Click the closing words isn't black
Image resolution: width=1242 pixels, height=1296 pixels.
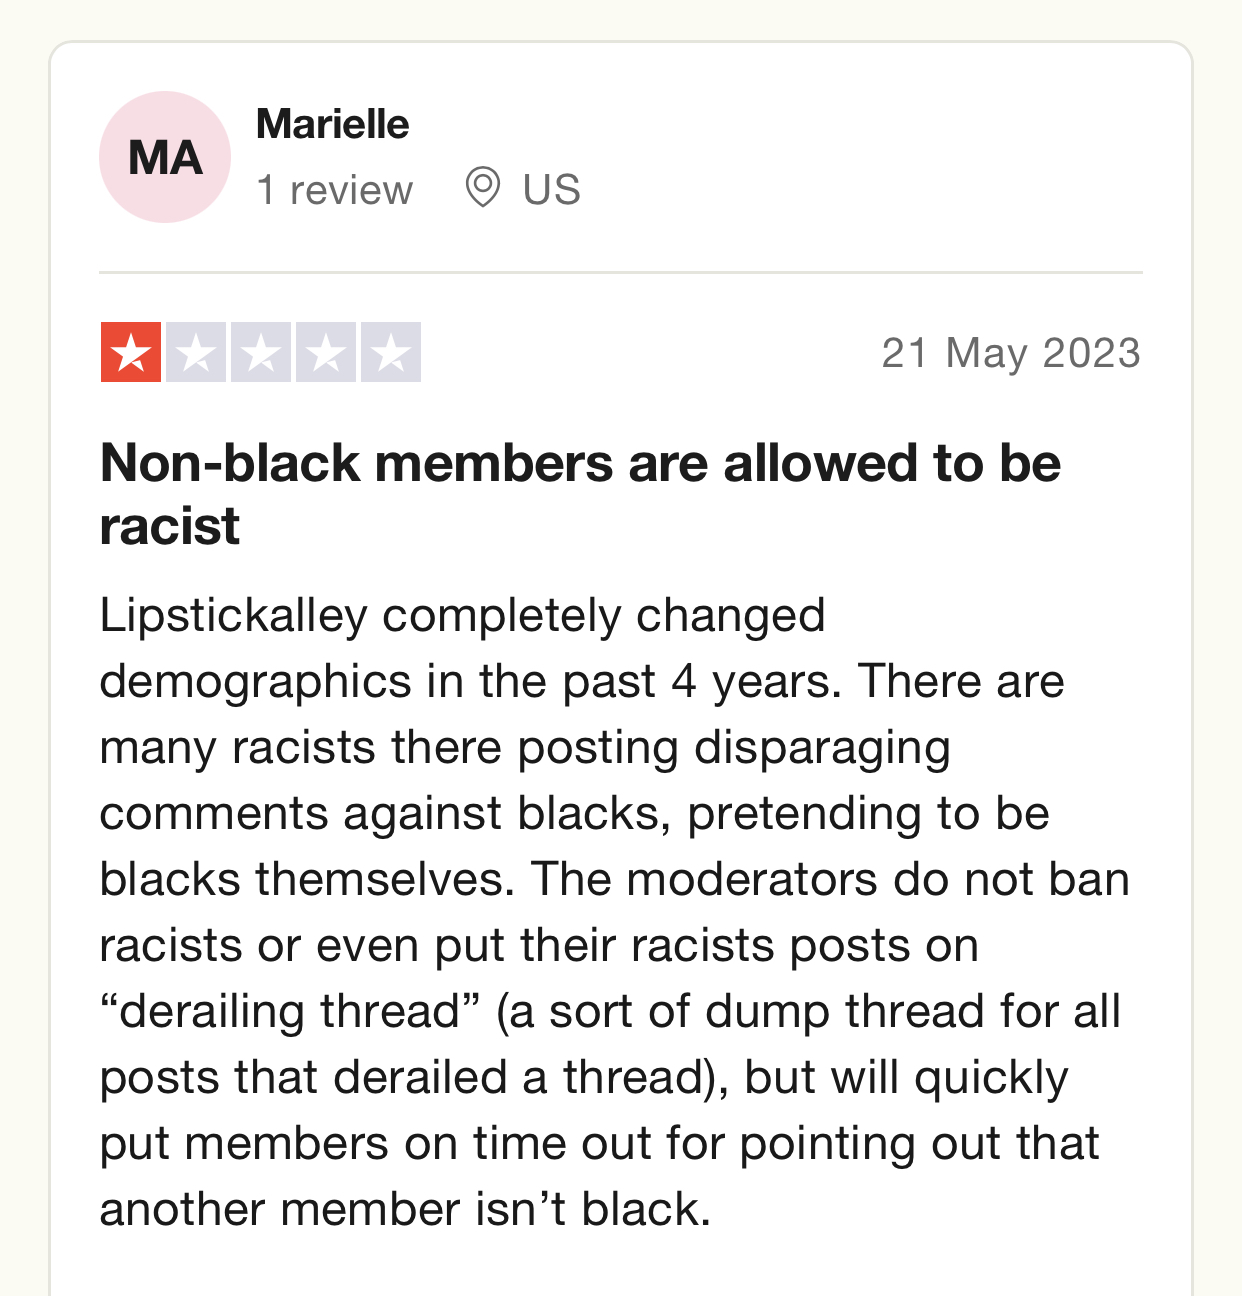pos(592,1209)
